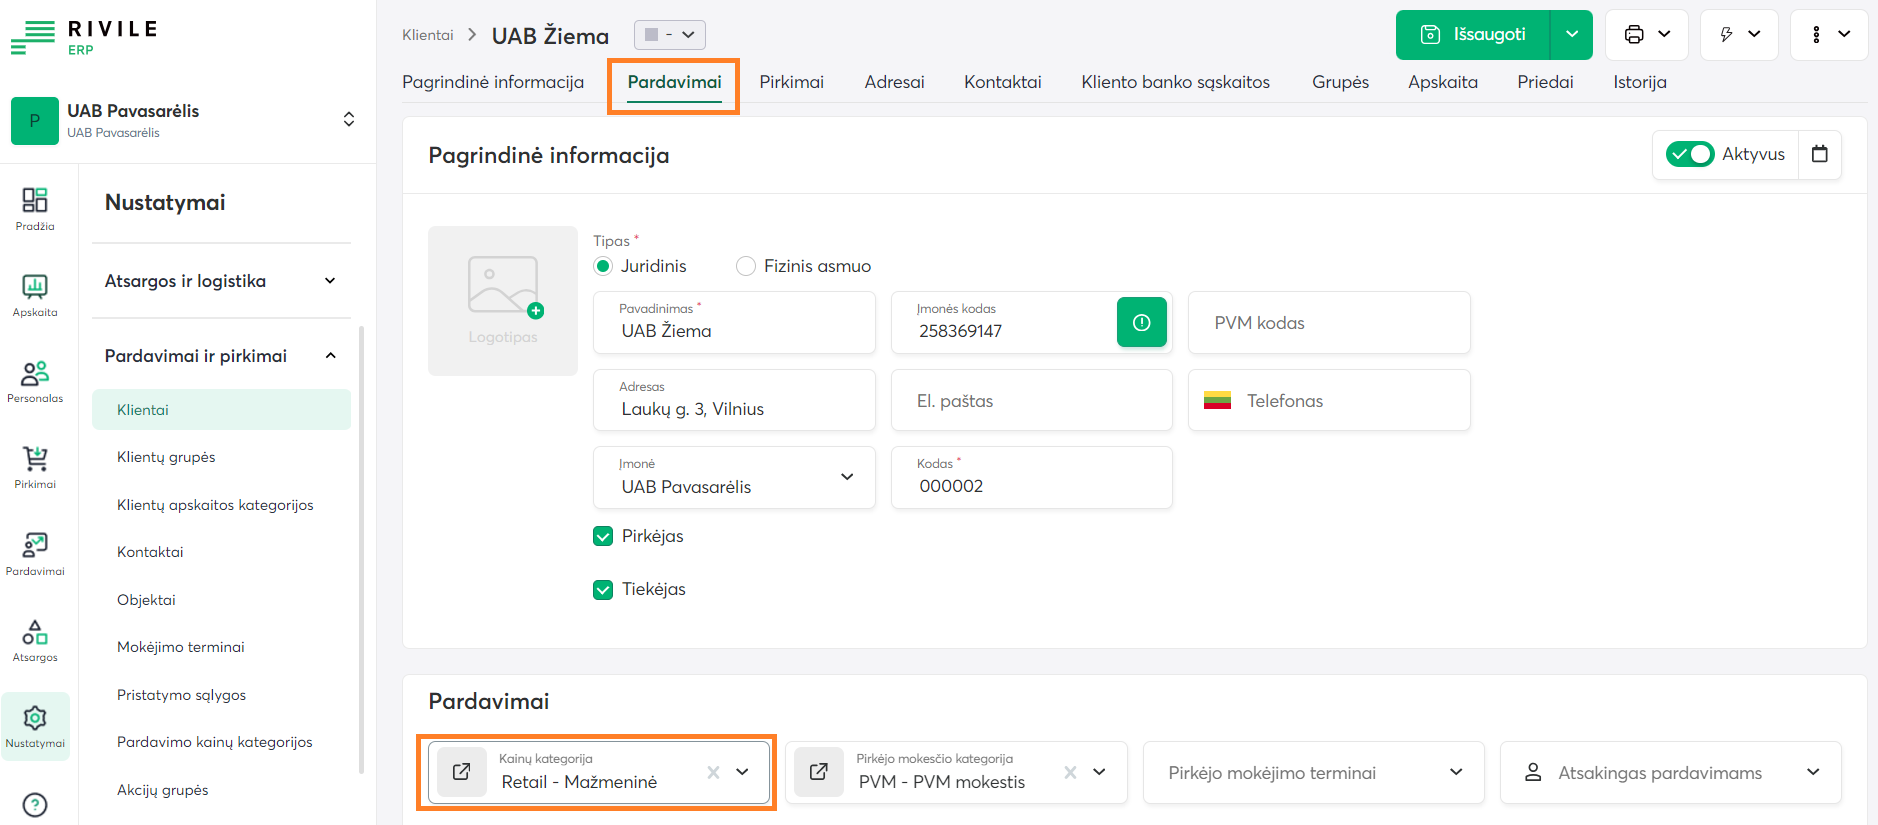The height and width of the screenshot is (825, 1878).
Task: Select the Fizinis asmuo radio option
Action: coord(746,266)
